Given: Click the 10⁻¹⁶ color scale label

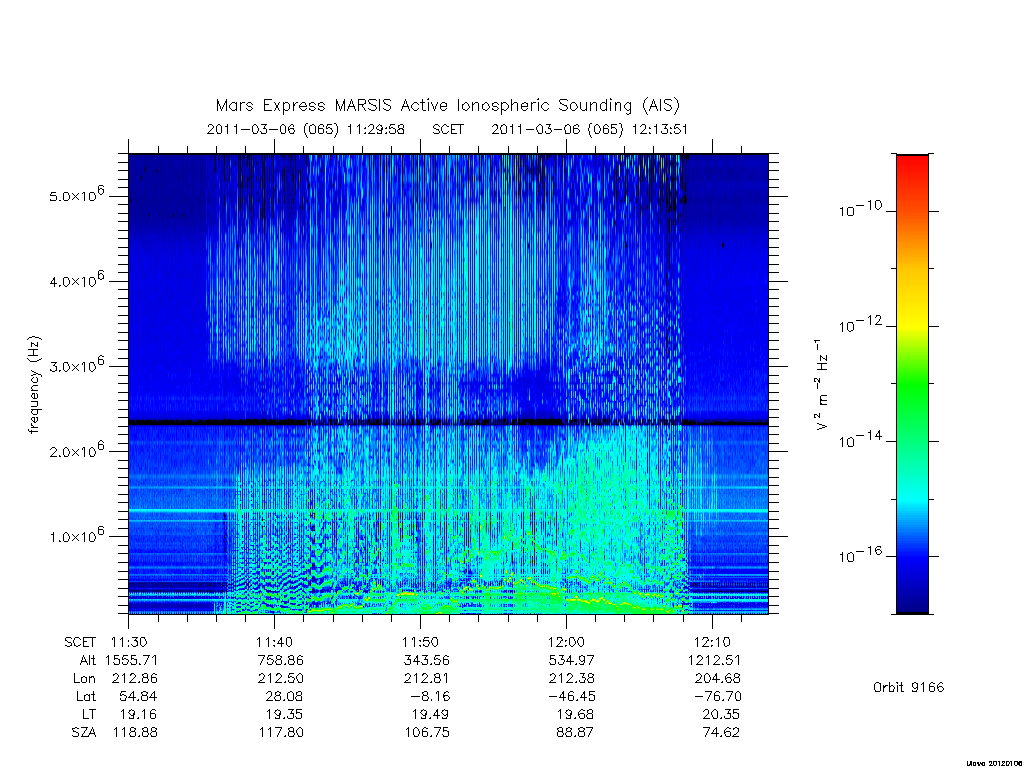Looking at the screenshot, I should [860, 555].
